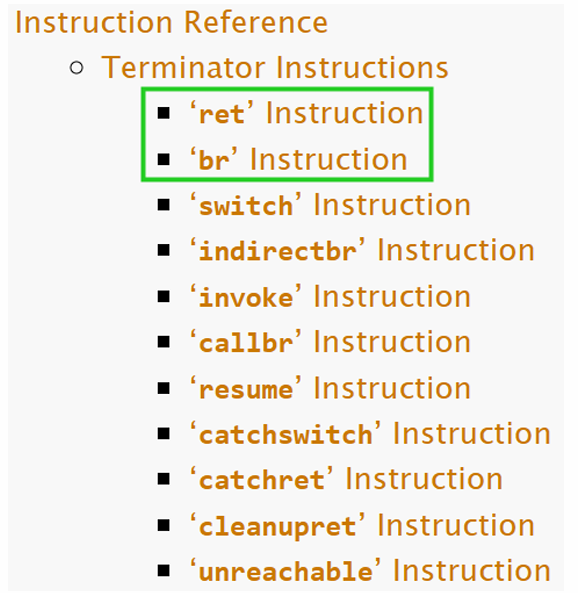
Task: Click the hollow circle bullet beside Terminator Instructions
Action: [76, 68]
